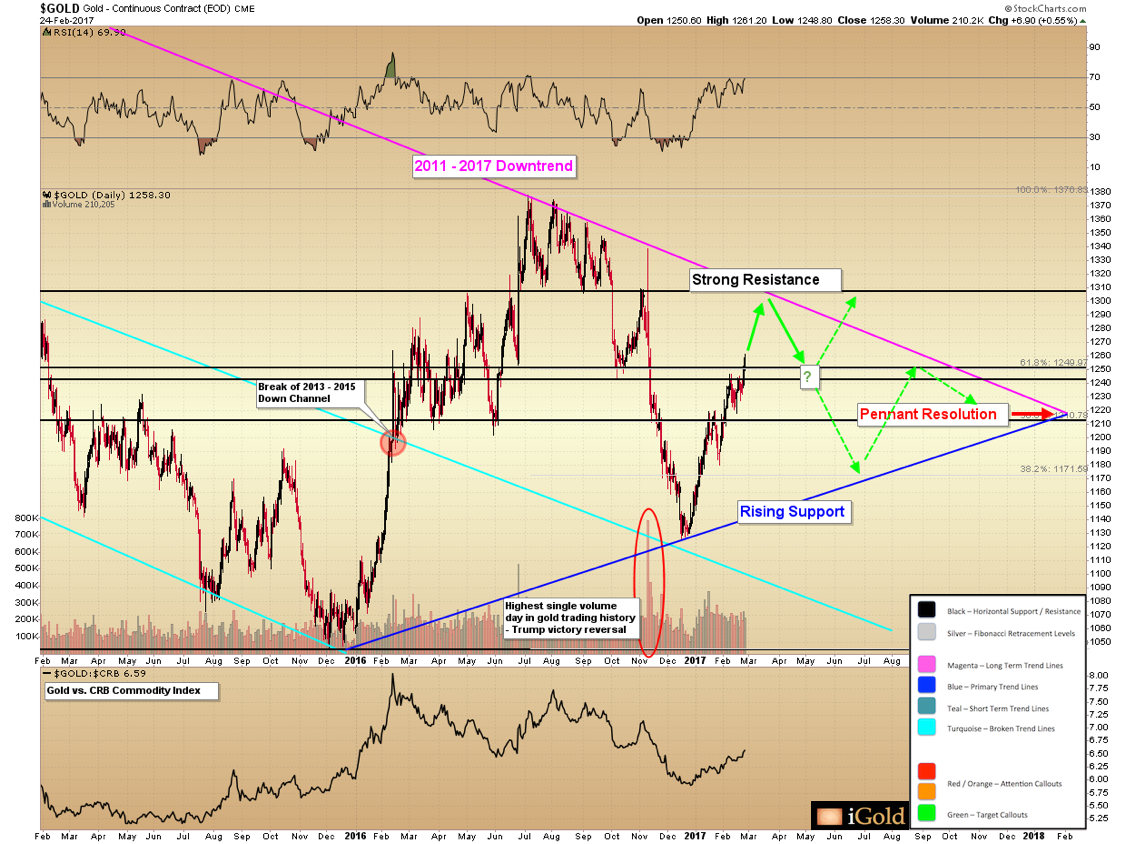Screen dimensions: 1126x844
Task: Click the Rising Support label
Action: coord(792,512)
